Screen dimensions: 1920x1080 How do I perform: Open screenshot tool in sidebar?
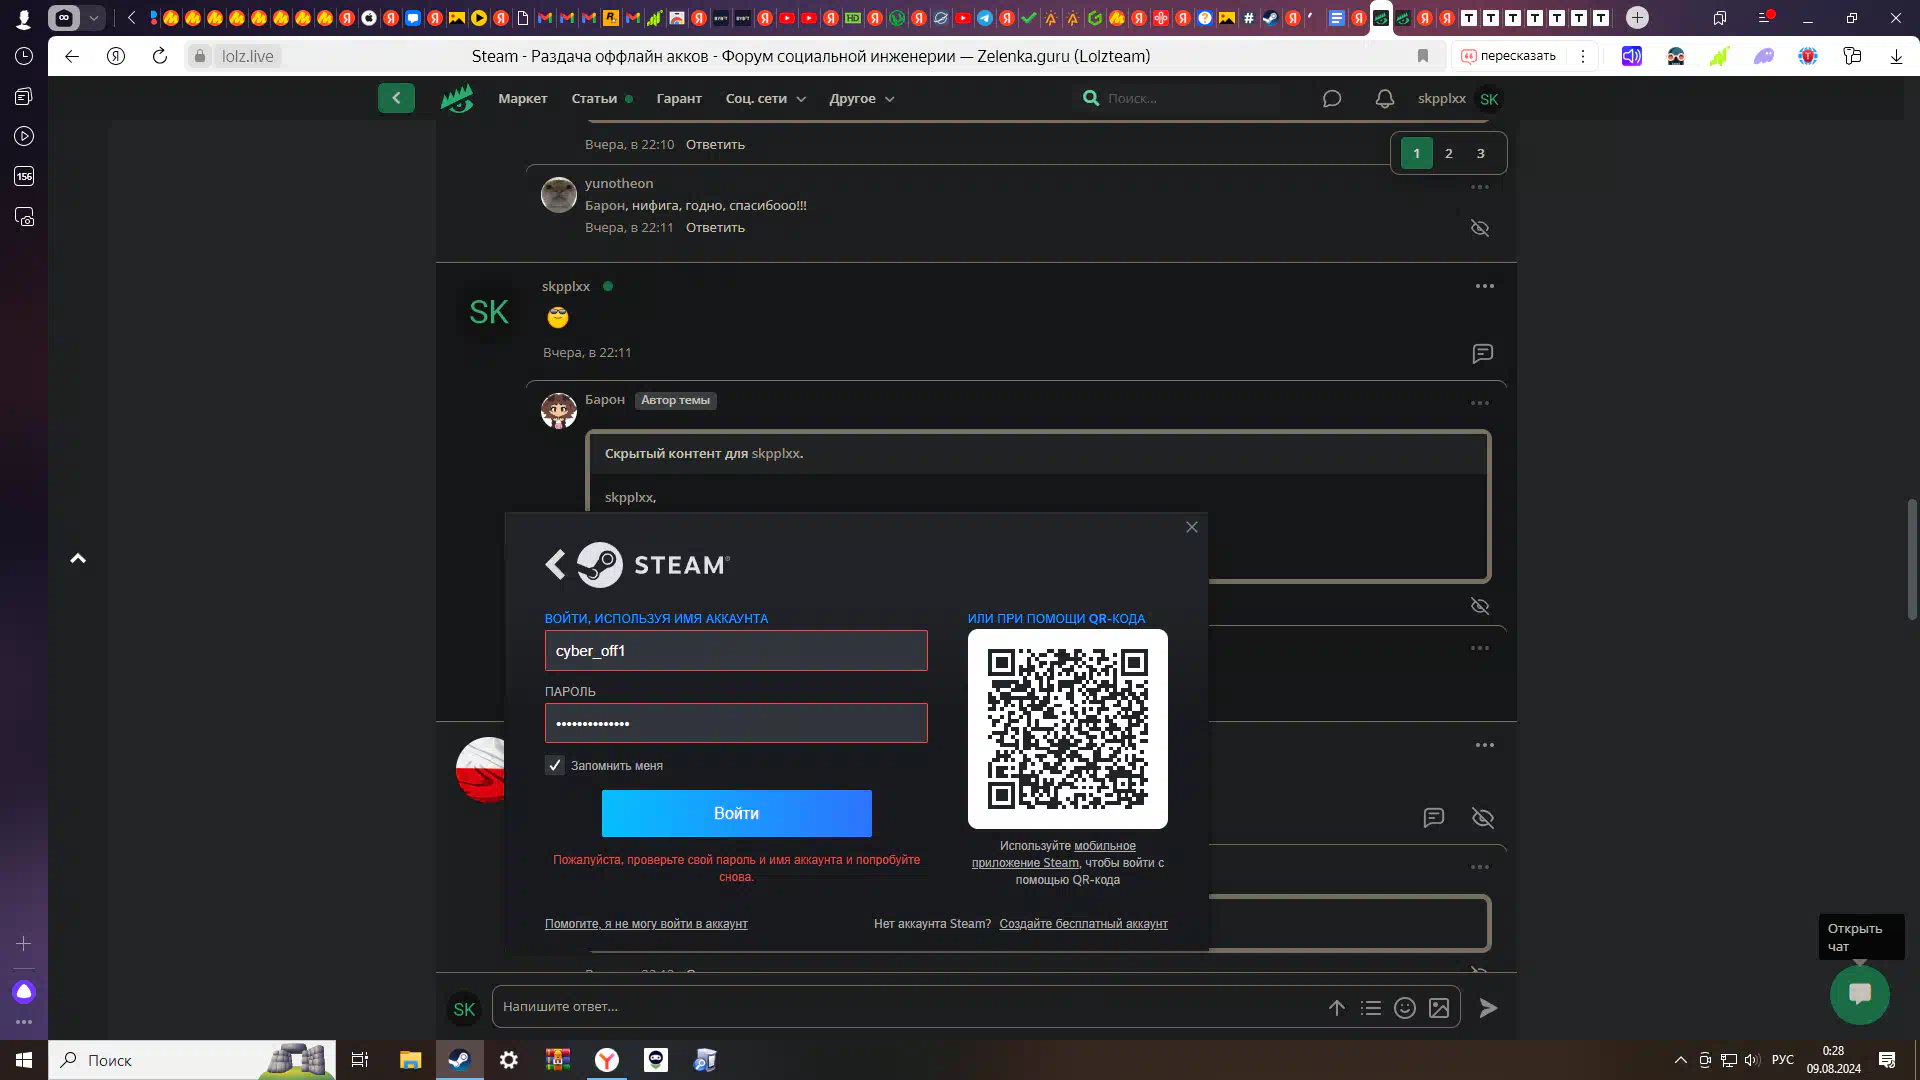tap(24, 217)
